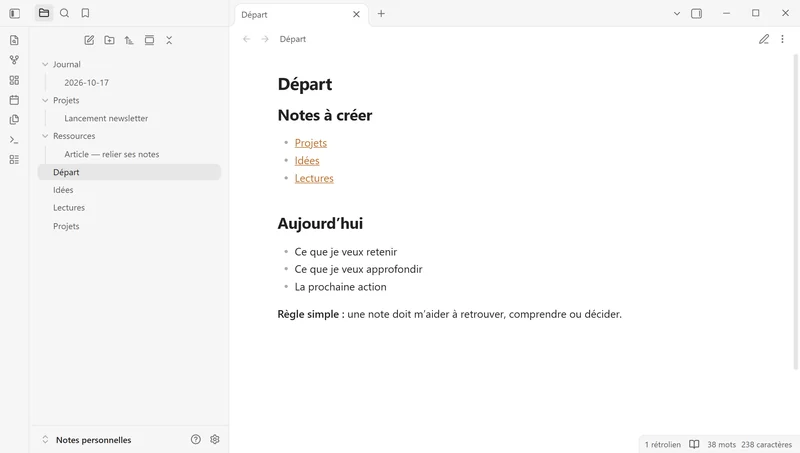Navigate back arrow

tap(246, 39)
